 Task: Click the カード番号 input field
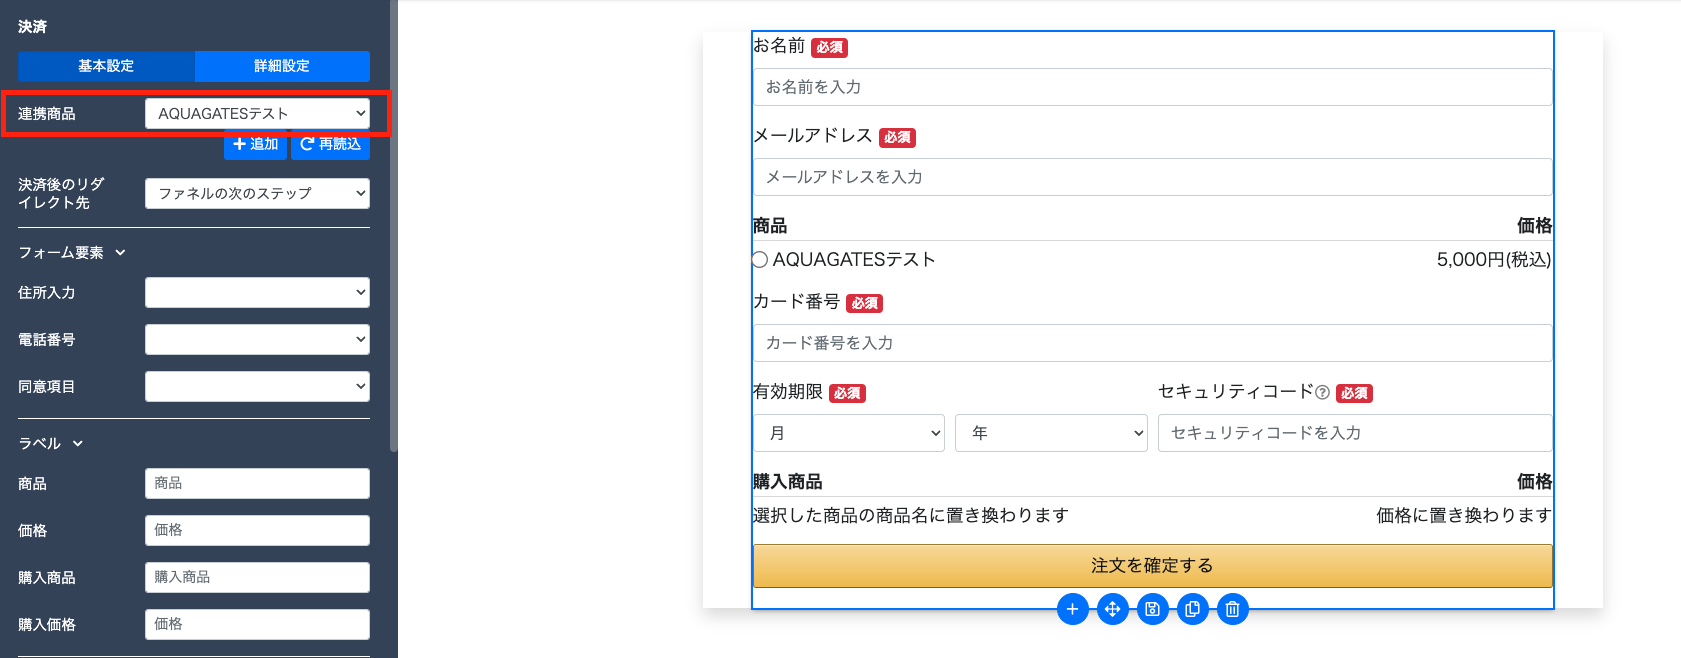[x=1152, y=343]
